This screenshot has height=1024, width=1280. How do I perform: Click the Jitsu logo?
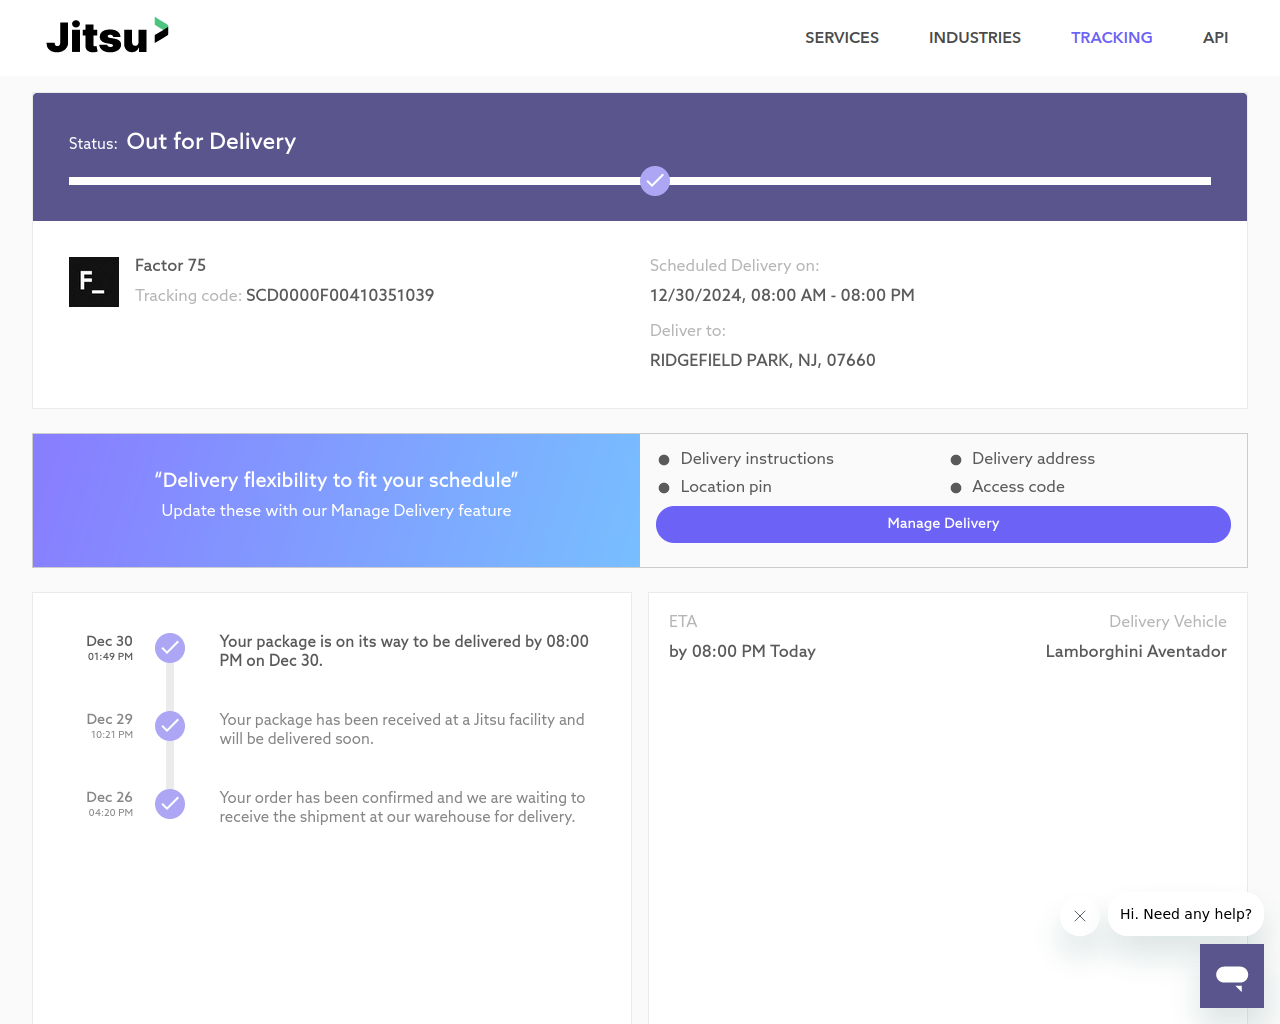107,36
